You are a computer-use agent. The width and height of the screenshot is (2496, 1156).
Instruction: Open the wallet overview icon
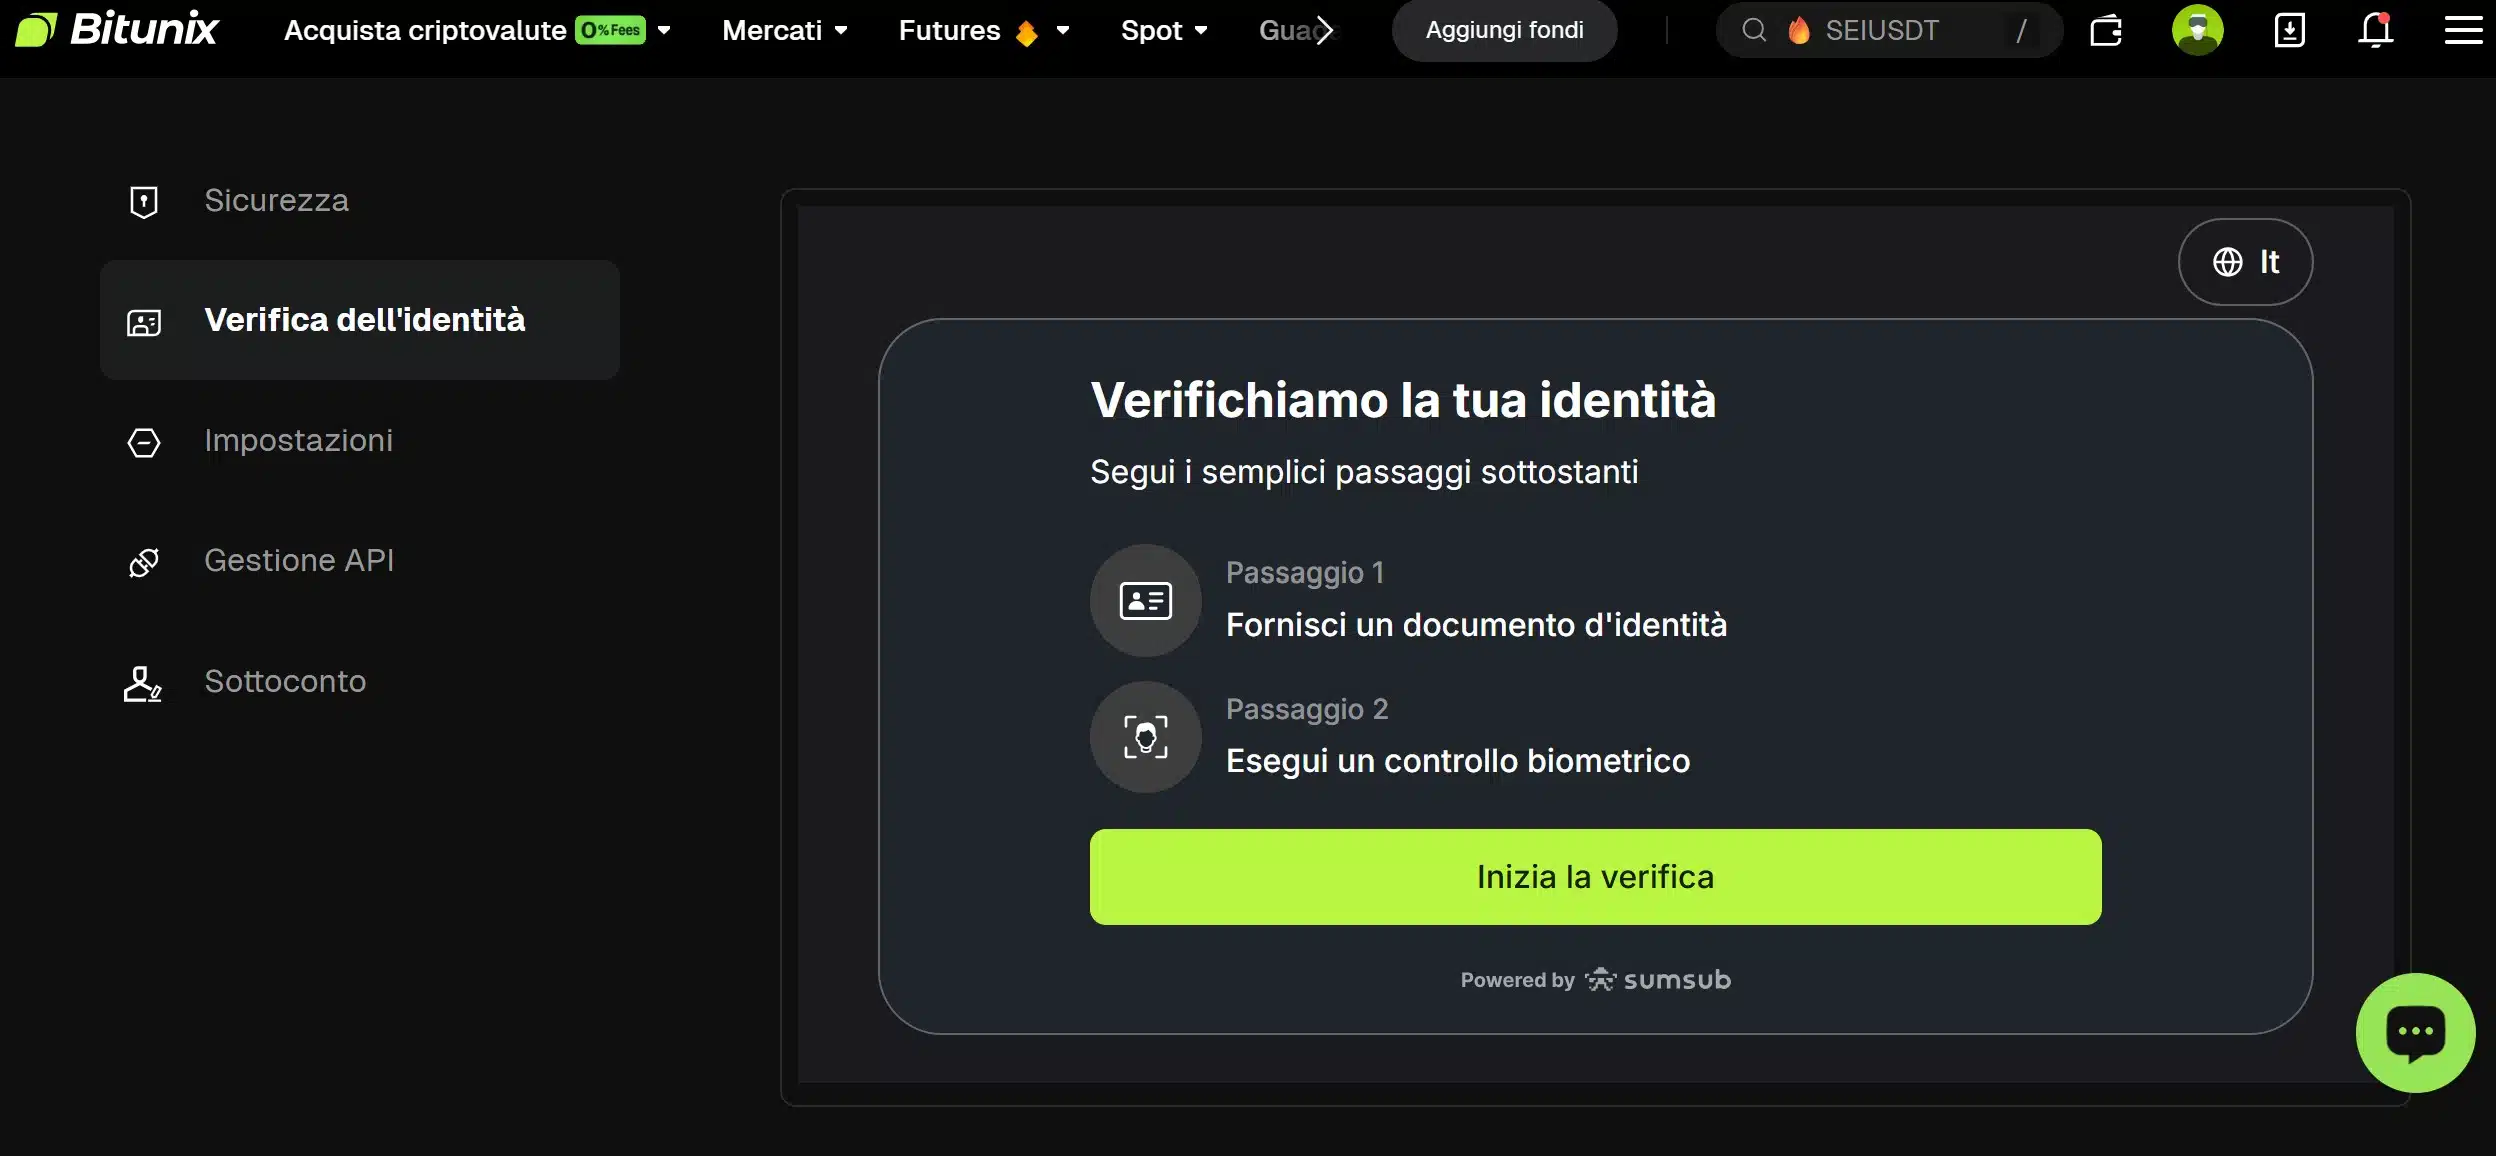2107,30
